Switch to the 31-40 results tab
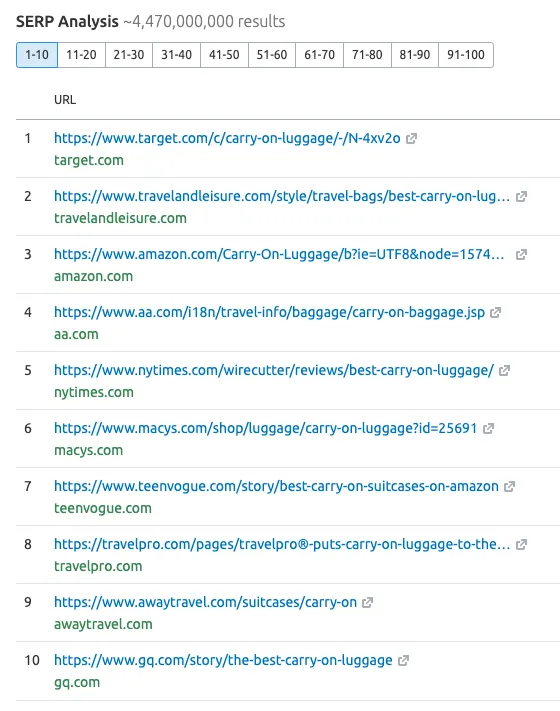Viewport: 560px width, 711px height. [176, 55]
